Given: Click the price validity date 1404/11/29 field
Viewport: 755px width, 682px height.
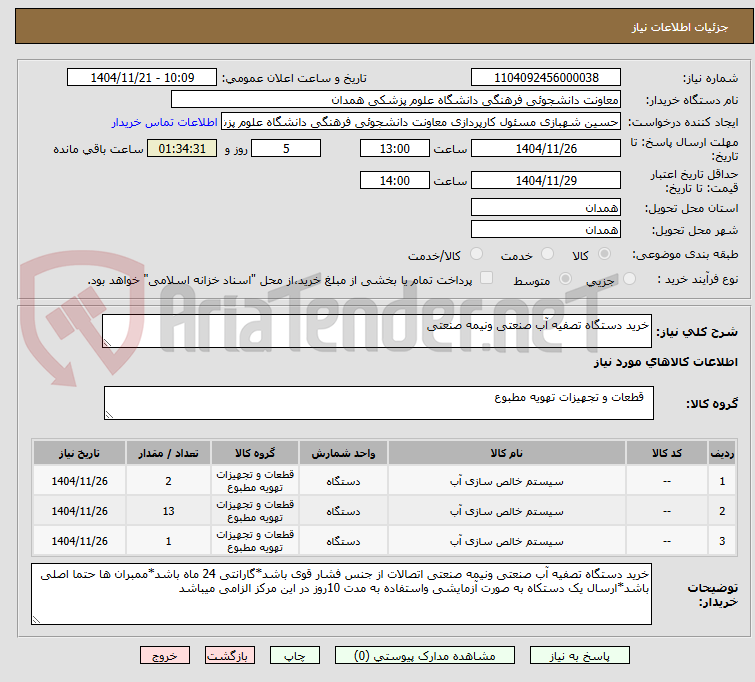Looking at the screenshot, I should (x=546, y=180).
